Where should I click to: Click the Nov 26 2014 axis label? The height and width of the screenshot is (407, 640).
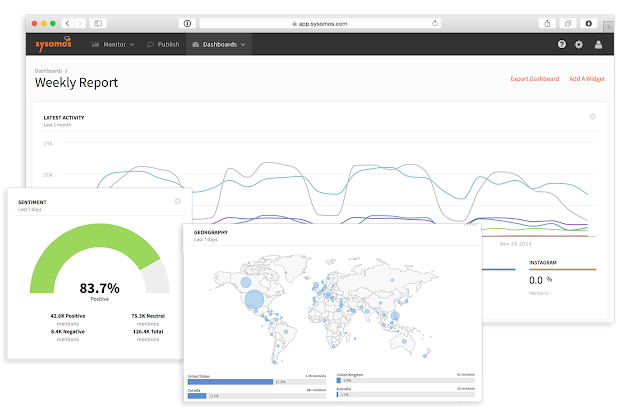coord(516,244)
